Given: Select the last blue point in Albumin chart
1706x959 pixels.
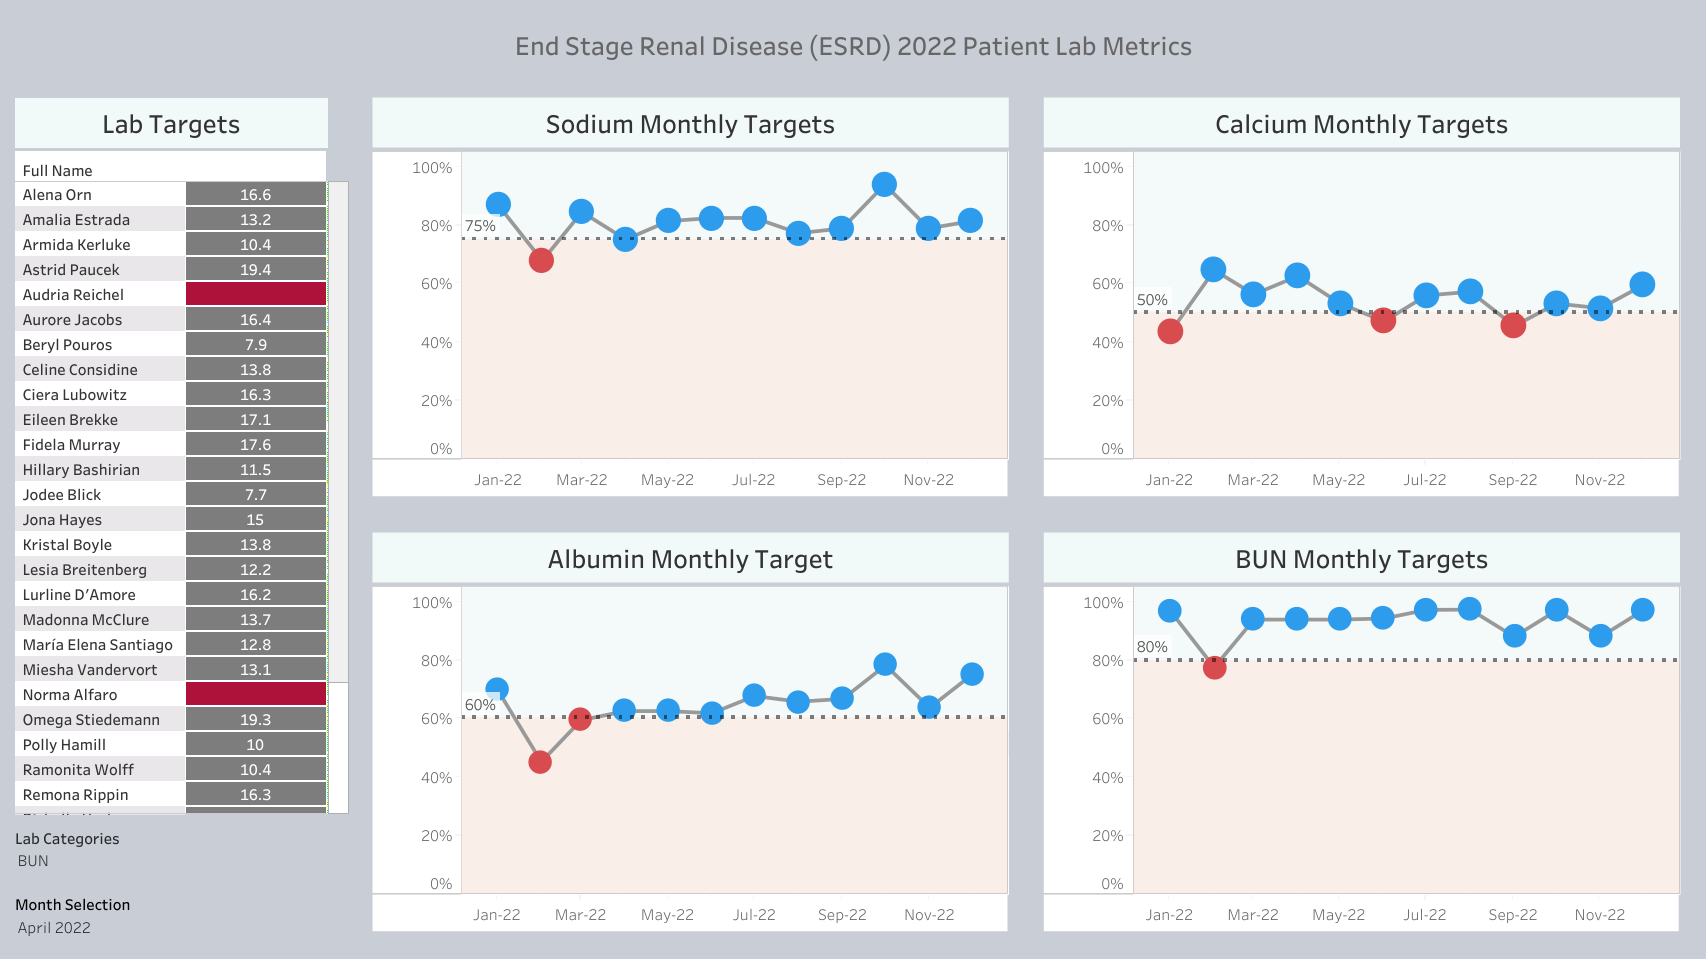Looking at the screenshot, I should (972, 674).
